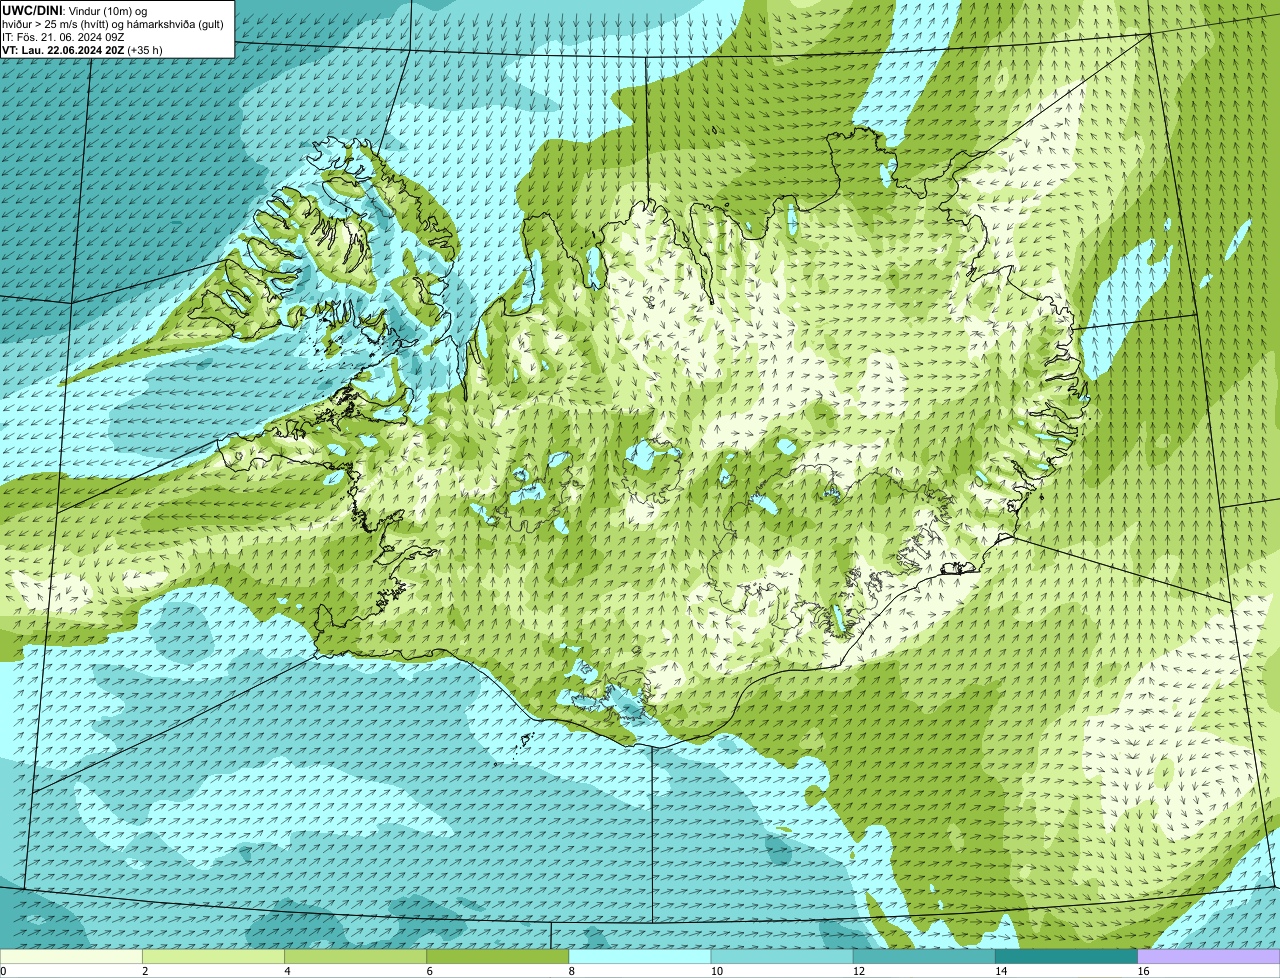Click the legend tick label "2"
The image size is (1280, 978).
(145, 971)
